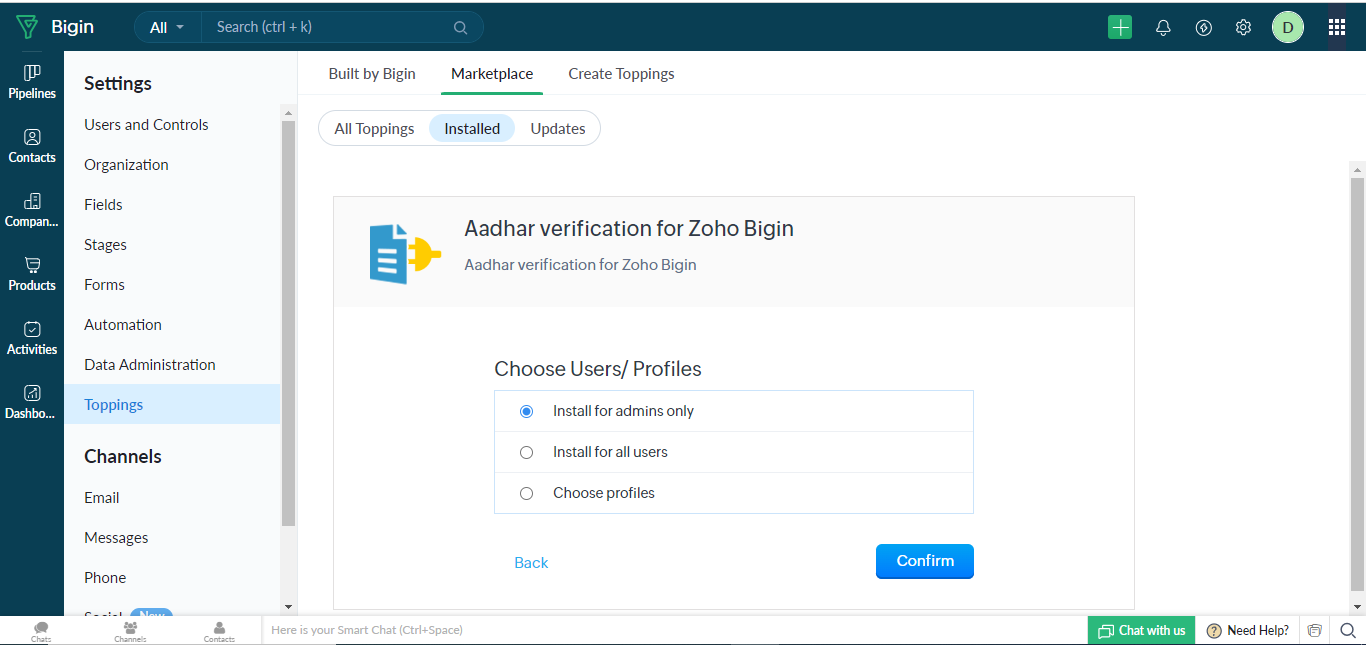Click the settings sidebar scroll-down arrow
The height and width of the screenshot is (645, 1366).
[x=289, y=607]
